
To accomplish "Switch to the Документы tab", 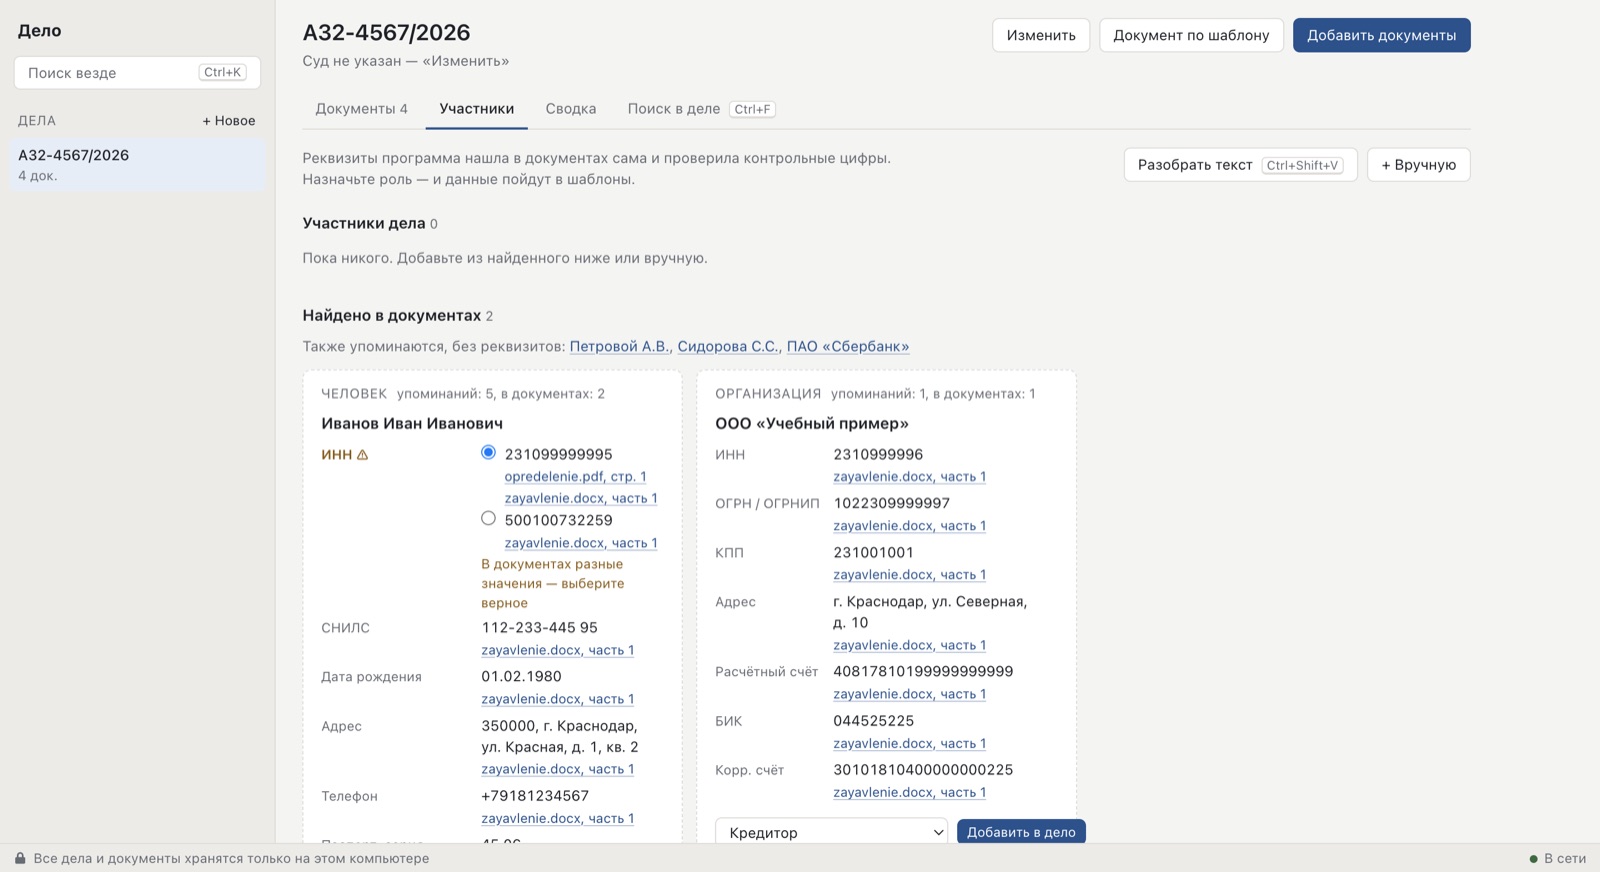I will [x=361, y=109].
